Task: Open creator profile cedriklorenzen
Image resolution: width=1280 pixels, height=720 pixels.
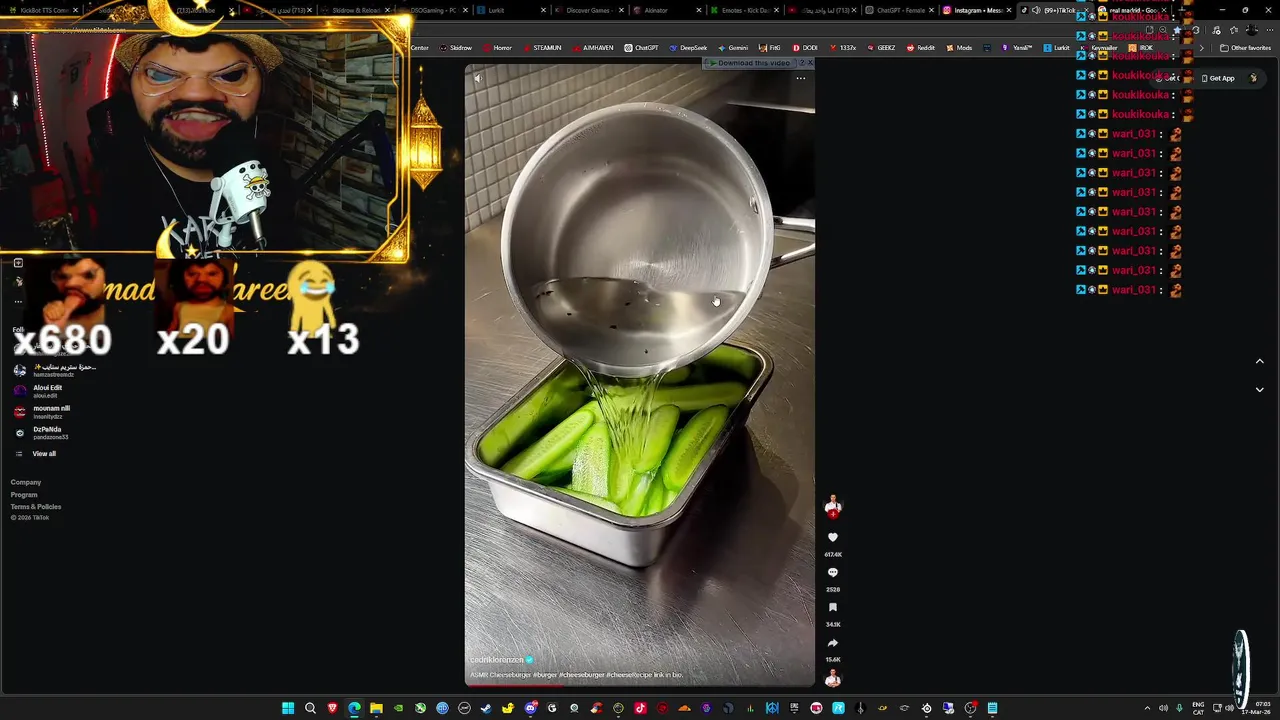Action: (497, 660)
